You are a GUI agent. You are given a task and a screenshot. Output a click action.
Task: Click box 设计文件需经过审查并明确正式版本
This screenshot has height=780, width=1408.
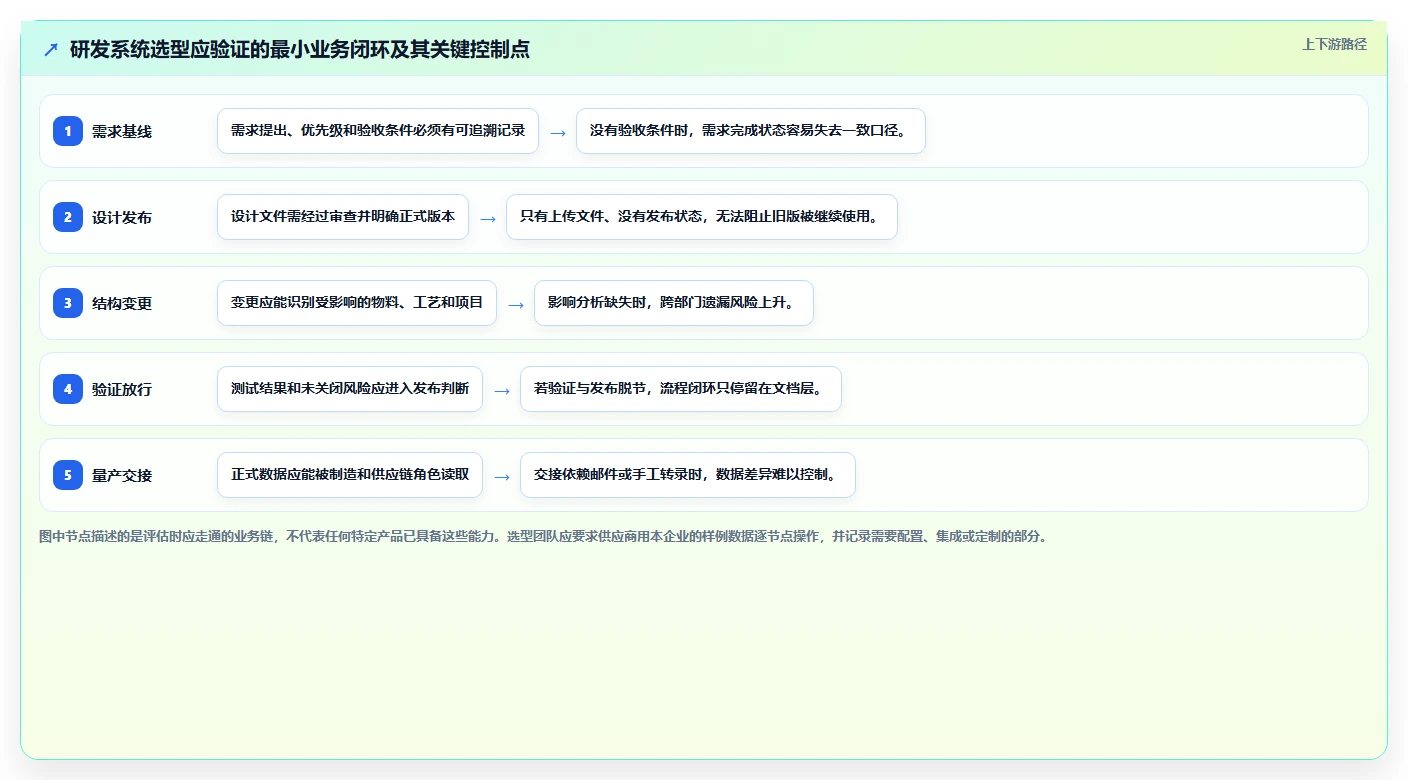coord(343,217)
